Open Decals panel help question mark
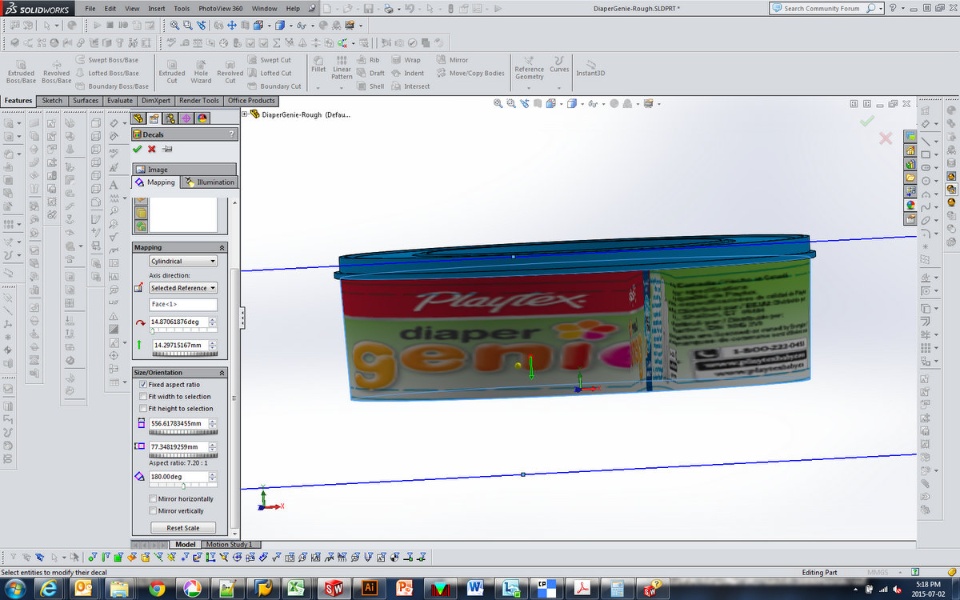 tap(231, 134)
